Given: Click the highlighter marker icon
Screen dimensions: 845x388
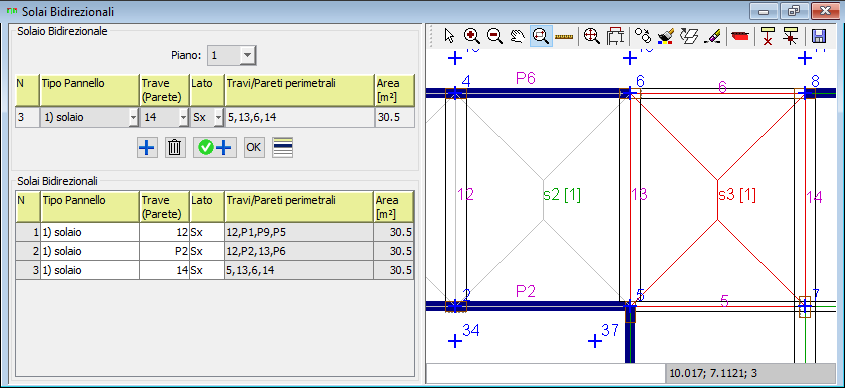Looking at the screenshot, I should 712,36.
